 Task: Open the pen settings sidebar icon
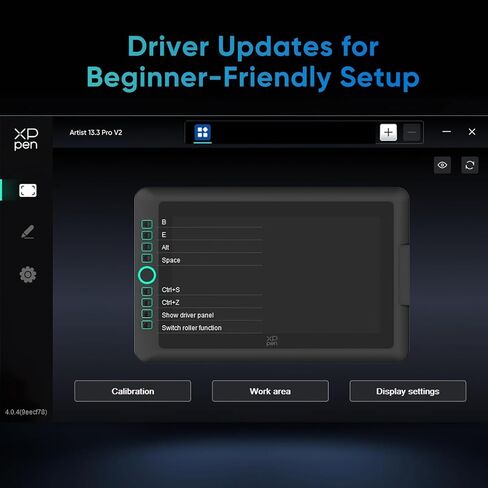[x=28, y=232]
